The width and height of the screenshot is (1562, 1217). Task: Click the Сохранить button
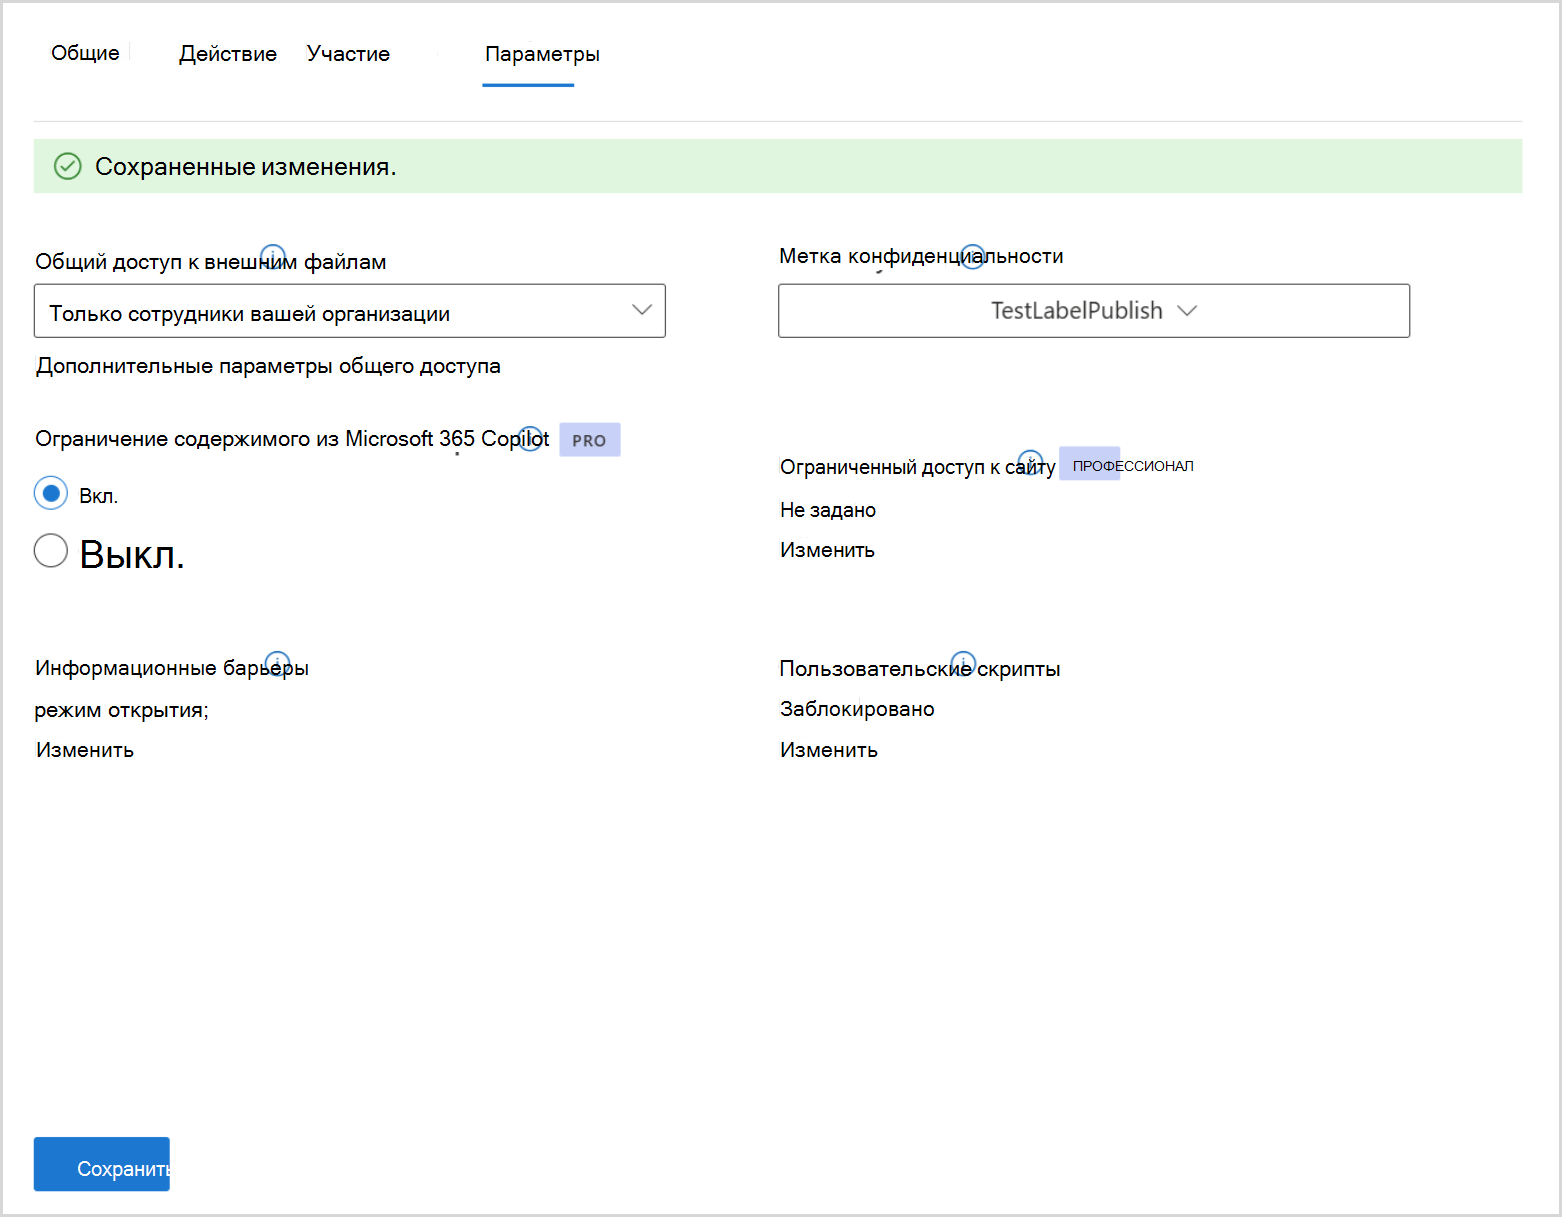pyautogui.click(x=102, y=1164)
